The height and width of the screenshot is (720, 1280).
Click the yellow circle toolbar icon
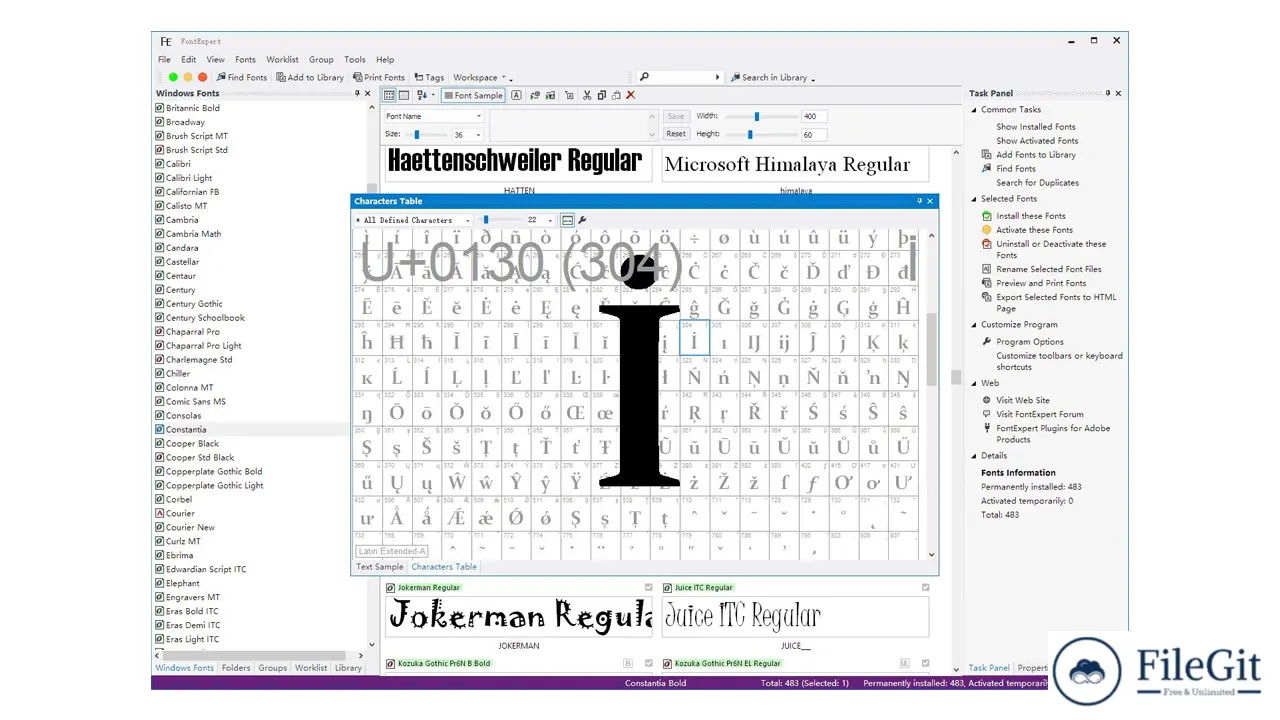coord(187,77)
